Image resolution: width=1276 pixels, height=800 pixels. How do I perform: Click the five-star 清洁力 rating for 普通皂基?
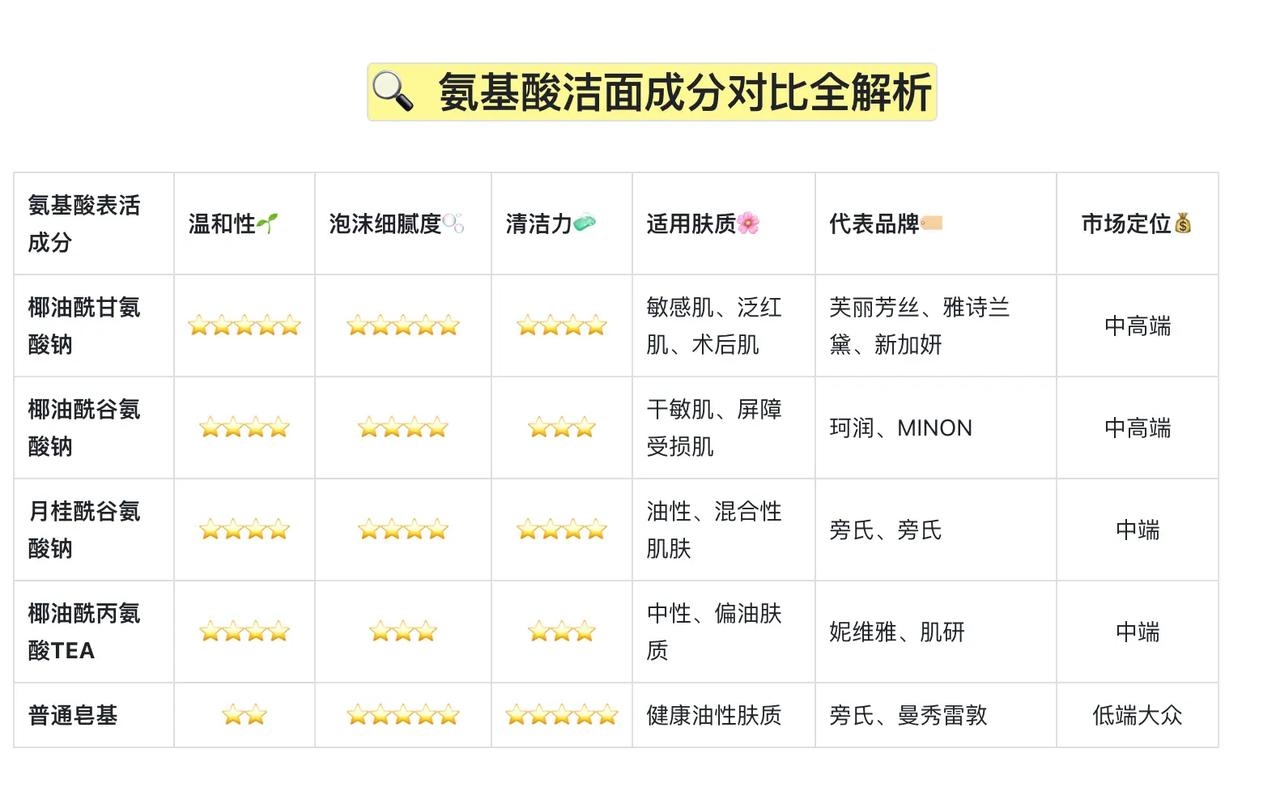pos(562,715)
